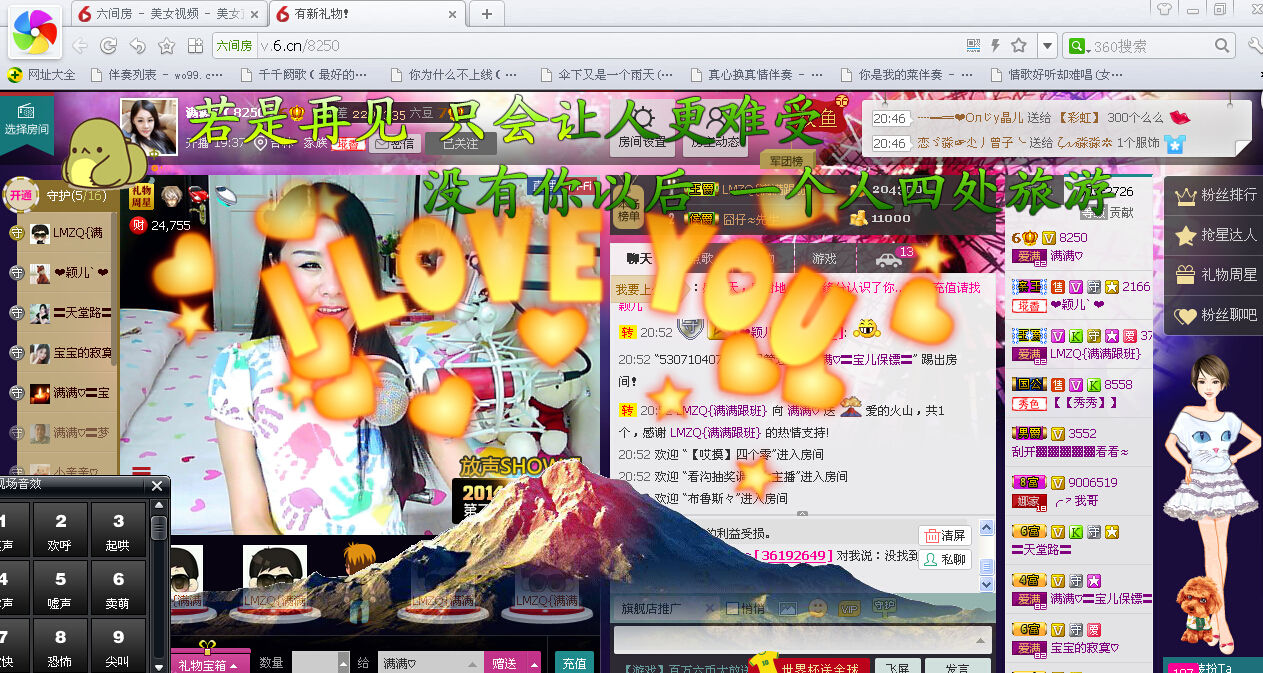Open the smiley emoji picker
Screen dimensions: 1263x673
click(818, 608)
